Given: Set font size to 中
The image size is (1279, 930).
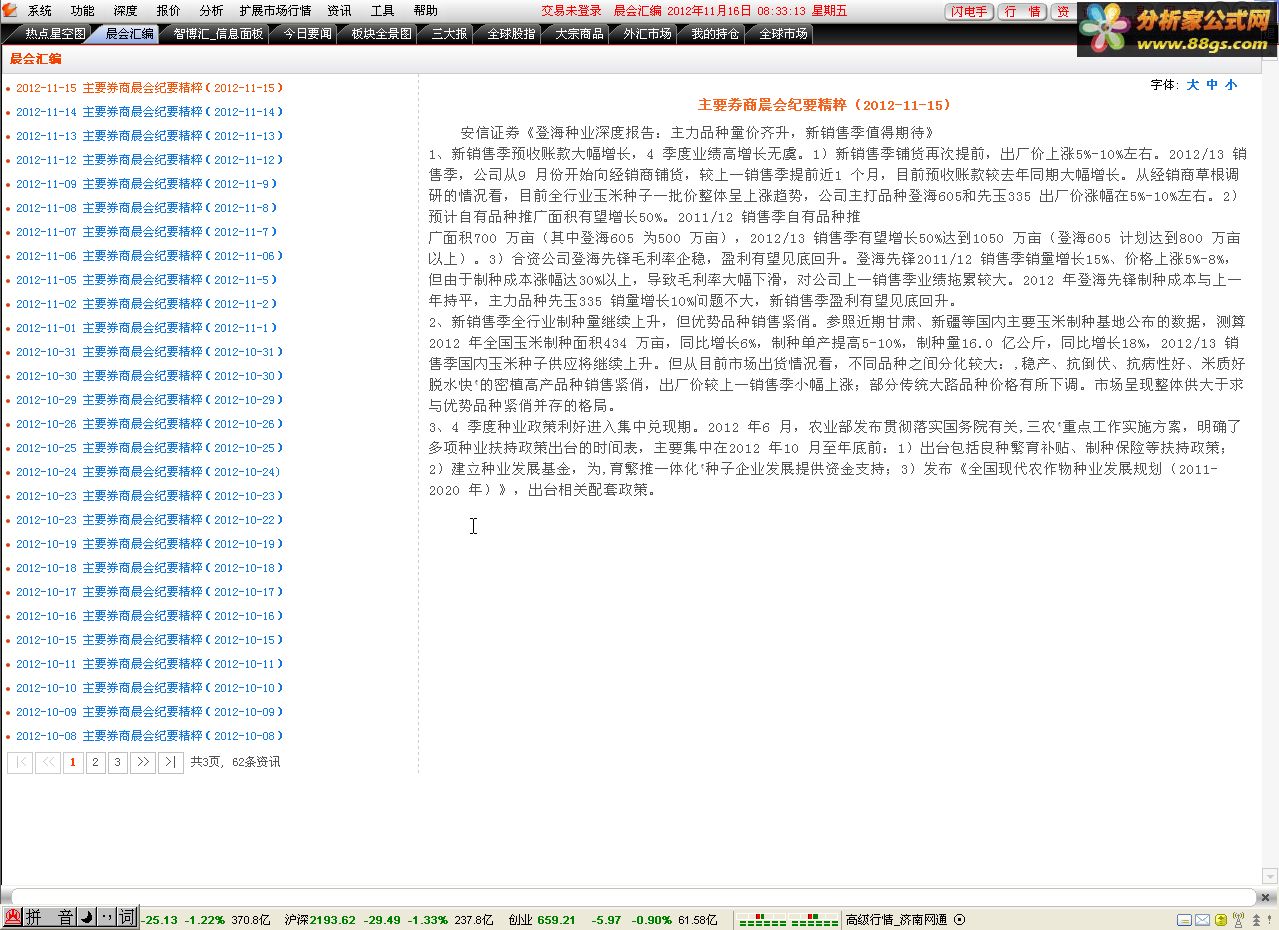Looking at the screenshot, I should point(1212,85).
